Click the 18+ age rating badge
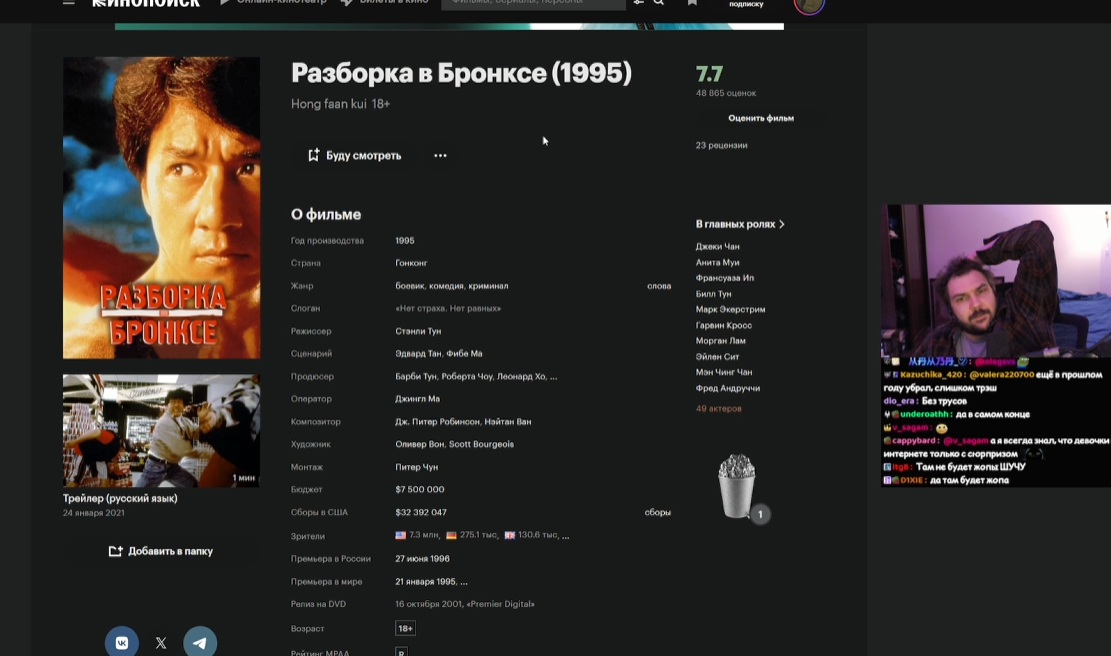1111x656 pixels. point(405,628)
